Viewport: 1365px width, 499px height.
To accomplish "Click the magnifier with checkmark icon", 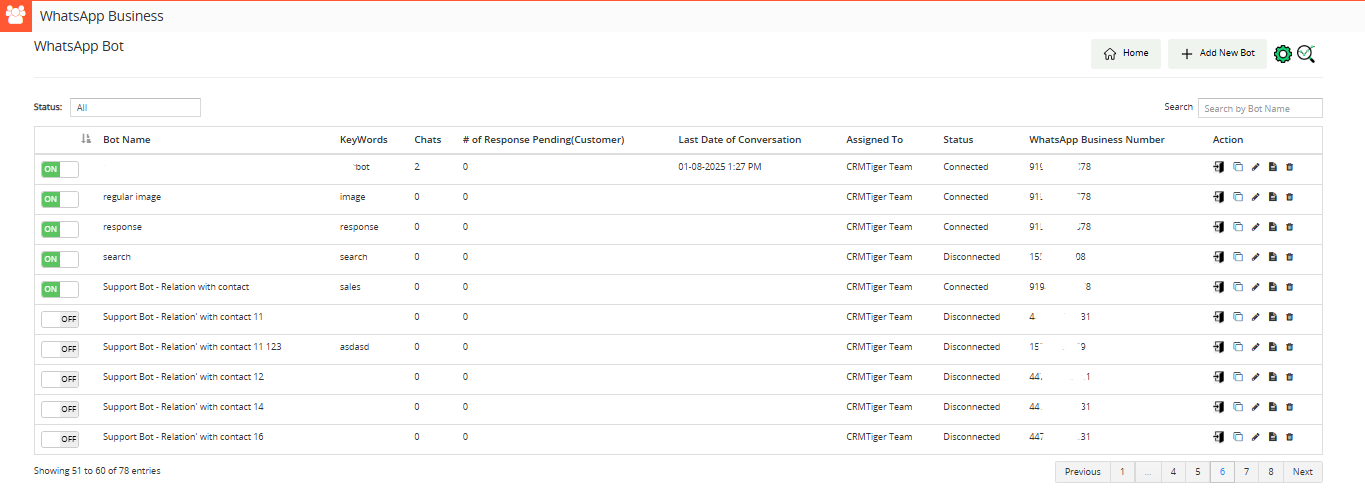I will pos(1306,54).
